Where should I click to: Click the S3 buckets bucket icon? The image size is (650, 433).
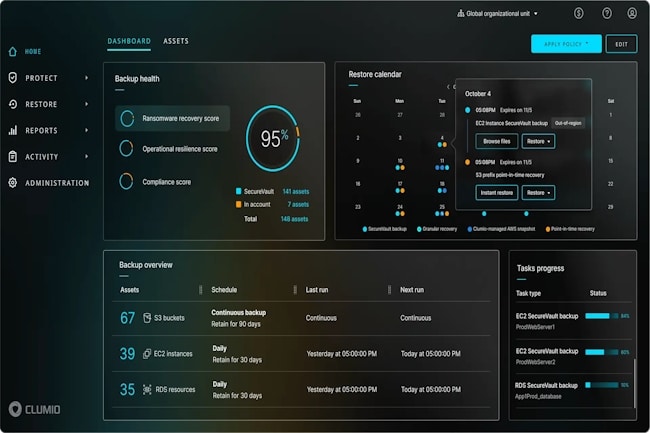click(x=147, y=318)
